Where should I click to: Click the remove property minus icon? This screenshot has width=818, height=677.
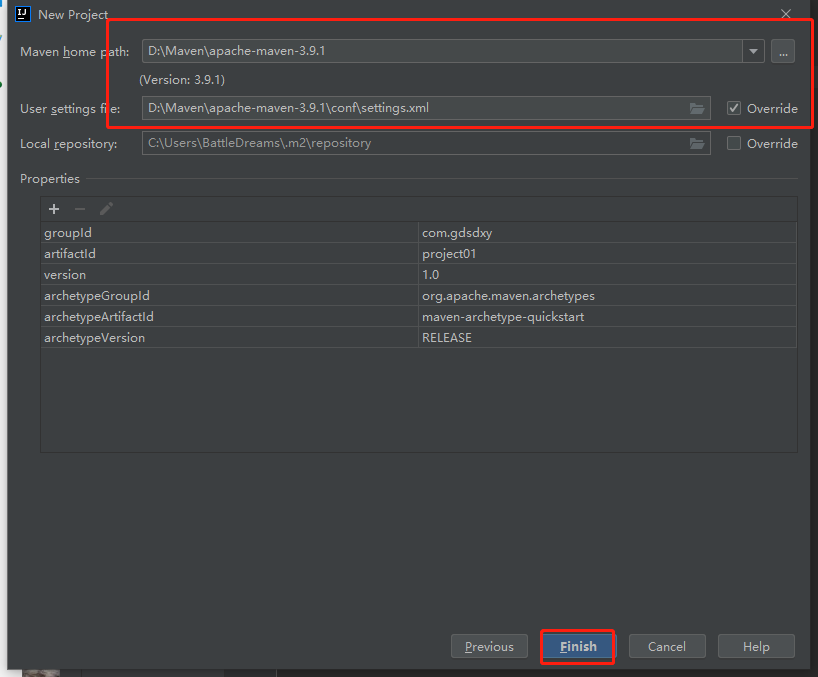point(80,209)
